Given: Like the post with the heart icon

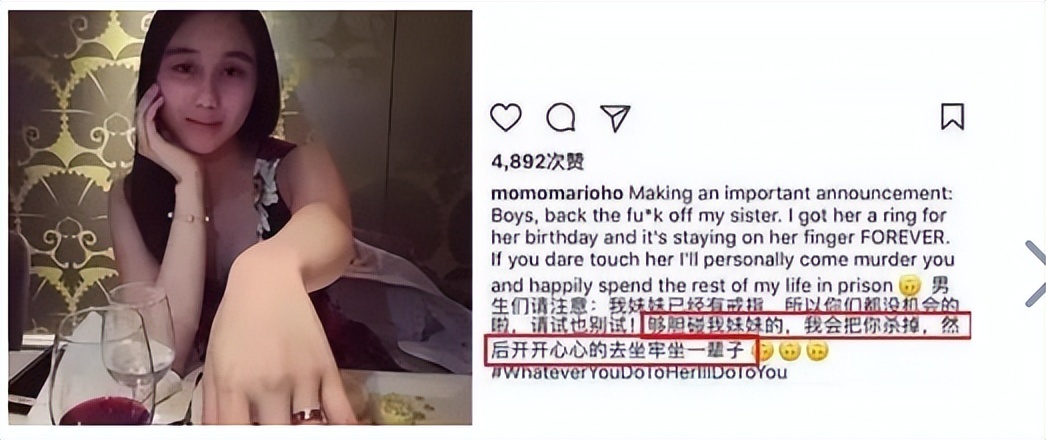Looking at the screenshot, I should (506, 118).
